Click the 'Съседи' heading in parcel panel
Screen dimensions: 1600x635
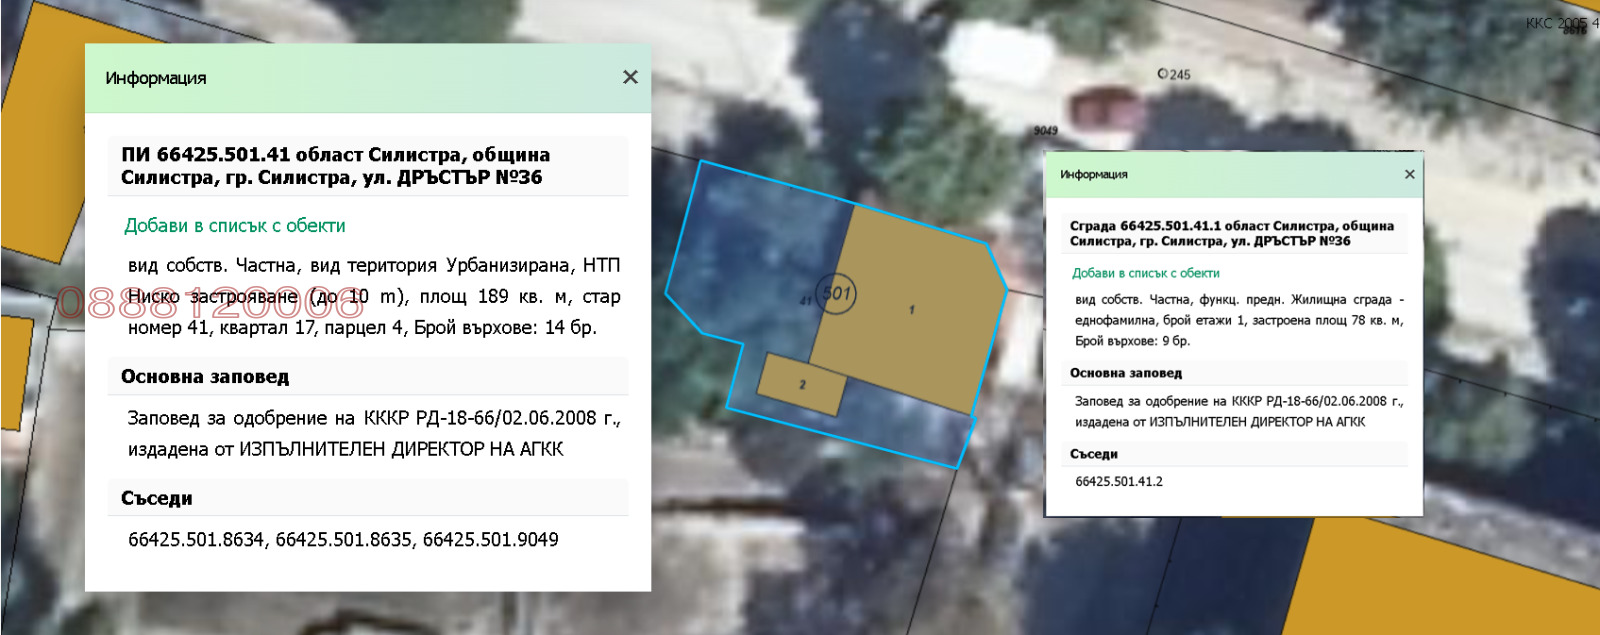tap(157, 498)
